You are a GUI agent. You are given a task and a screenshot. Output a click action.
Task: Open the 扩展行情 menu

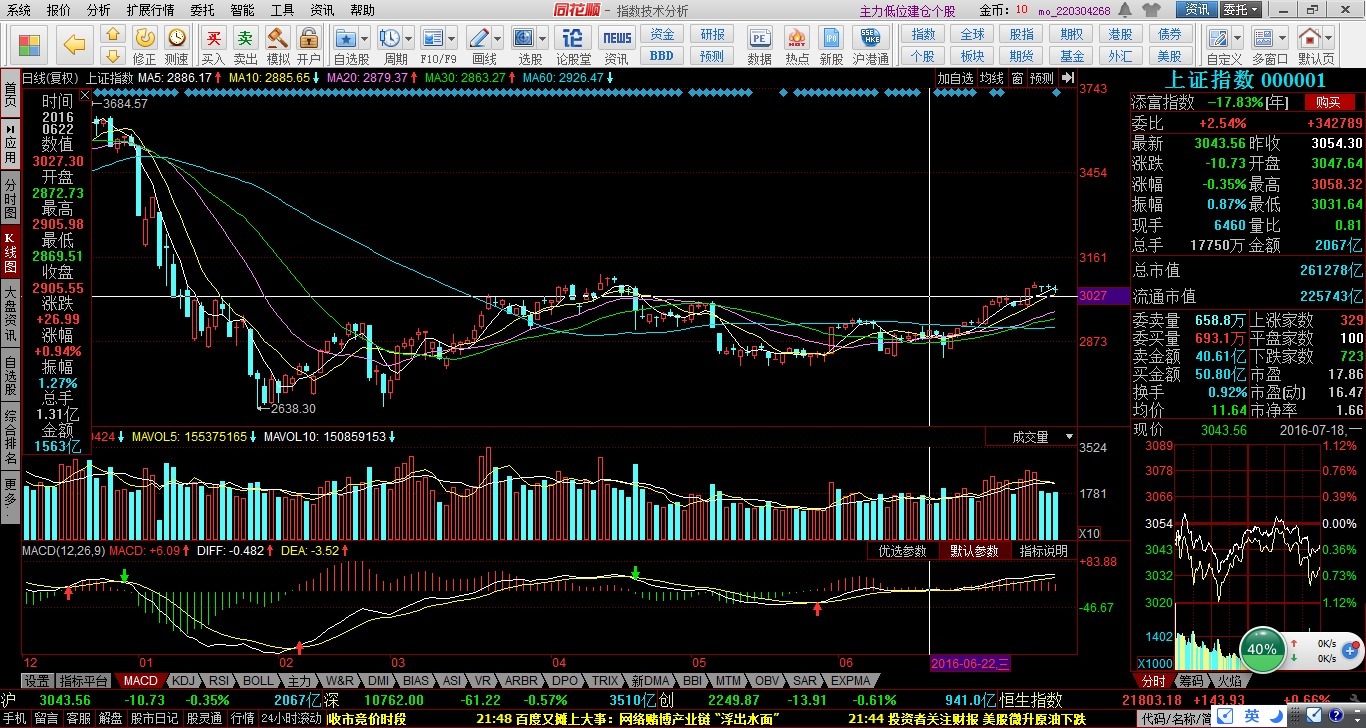pos(150,10)
